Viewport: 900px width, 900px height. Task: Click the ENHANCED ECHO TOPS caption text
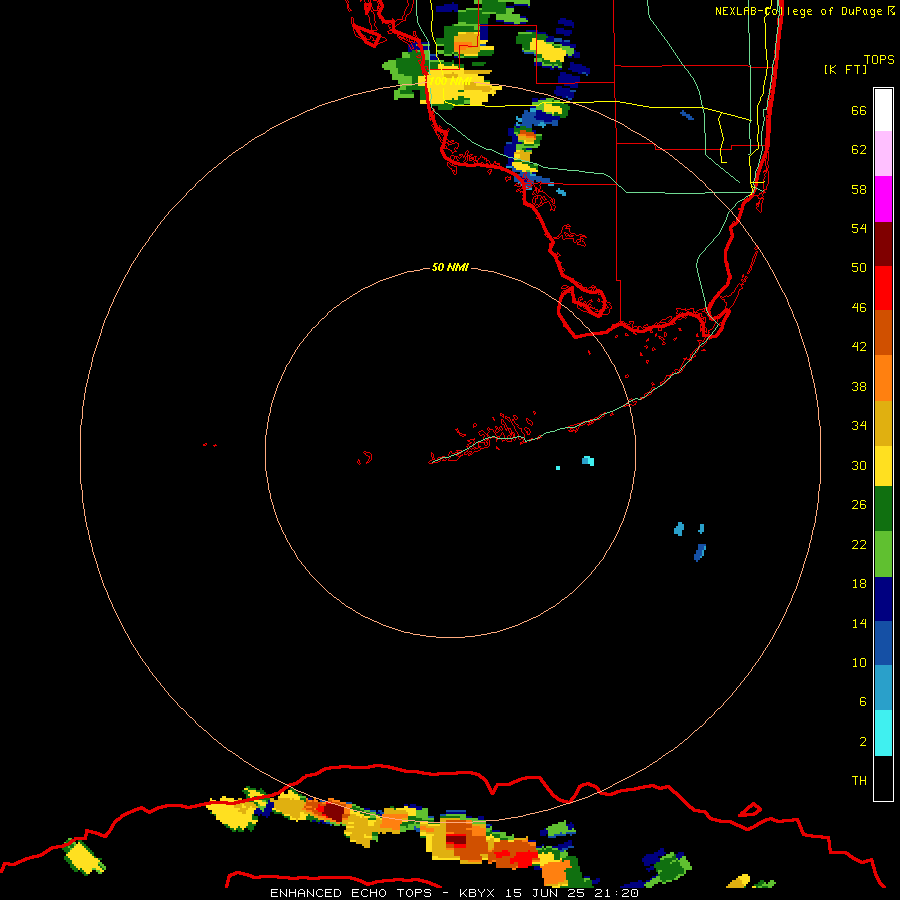352,893
